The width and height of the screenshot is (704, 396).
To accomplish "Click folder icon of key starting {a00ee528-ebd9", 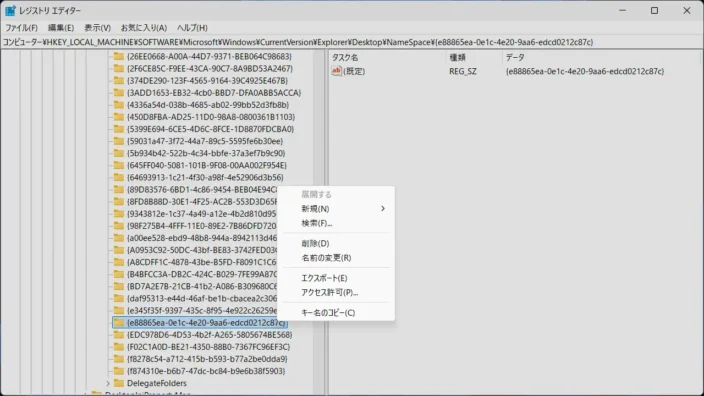I will [119, 238].
